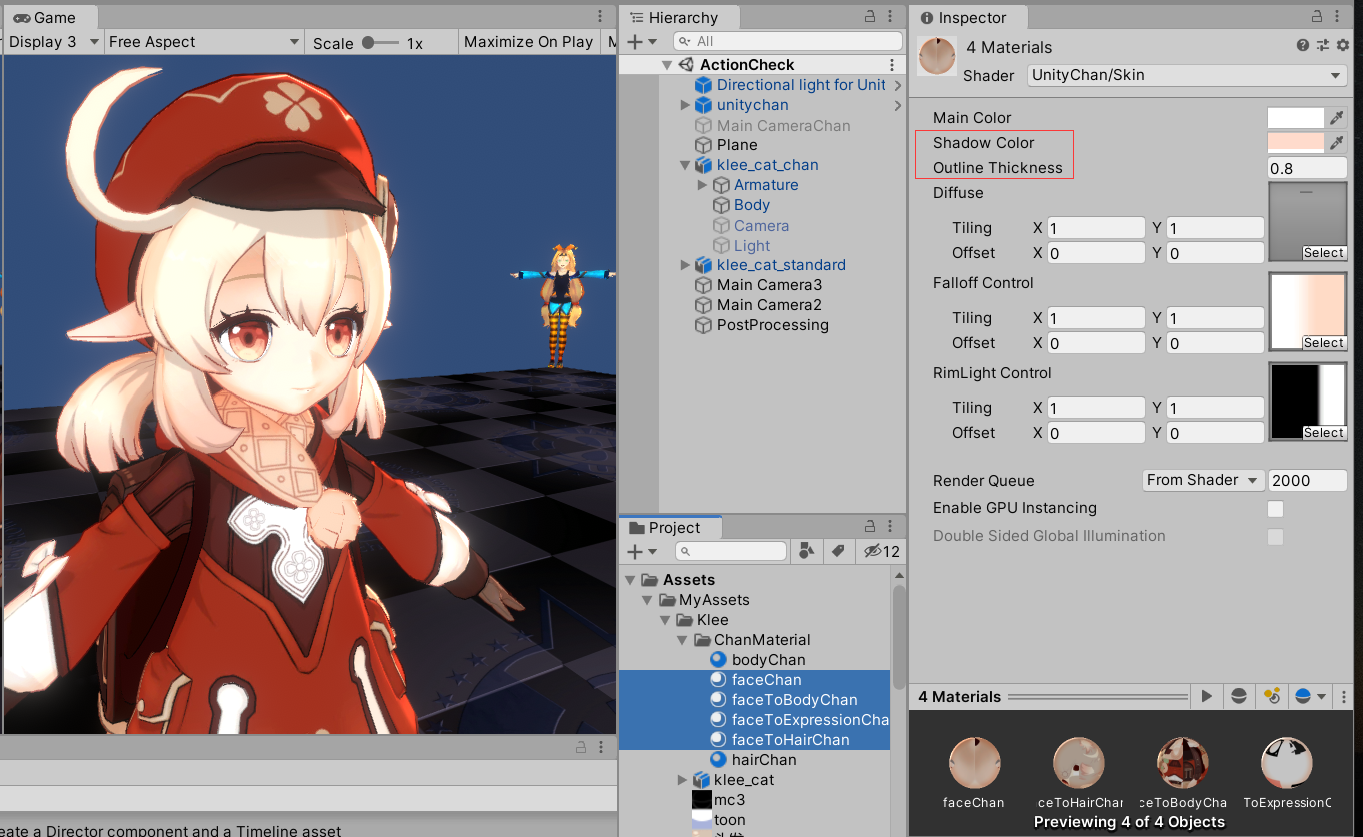Collapse the MyAssets folder
The width and height of the screenshot is (1363, 837).
coord(649,600)
